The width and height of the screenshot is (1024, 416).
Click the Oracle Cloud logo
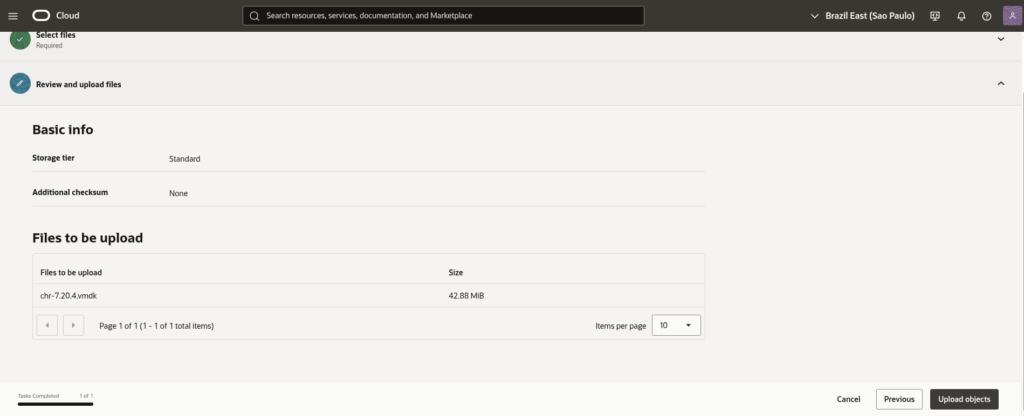click(56, 16)
